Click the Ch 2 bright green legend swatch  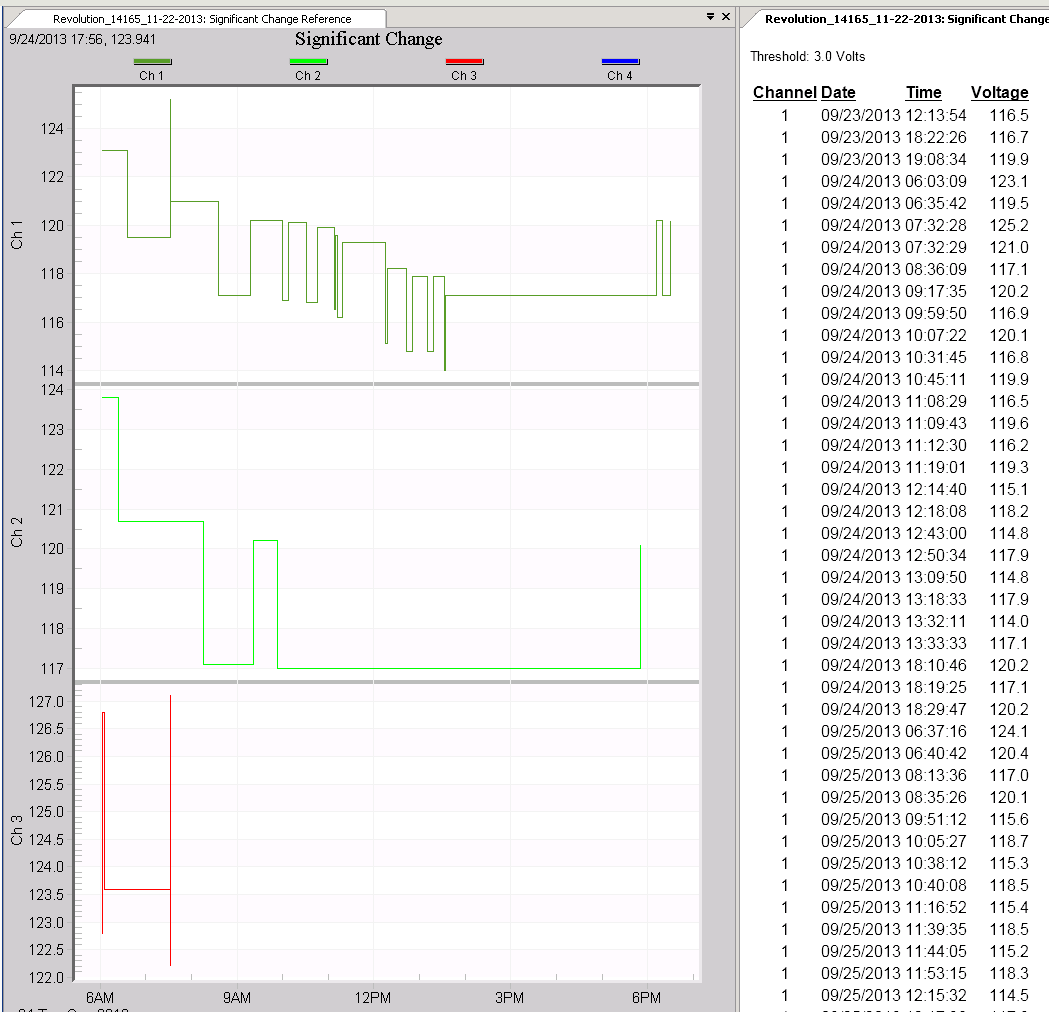[x=308, y=62]
